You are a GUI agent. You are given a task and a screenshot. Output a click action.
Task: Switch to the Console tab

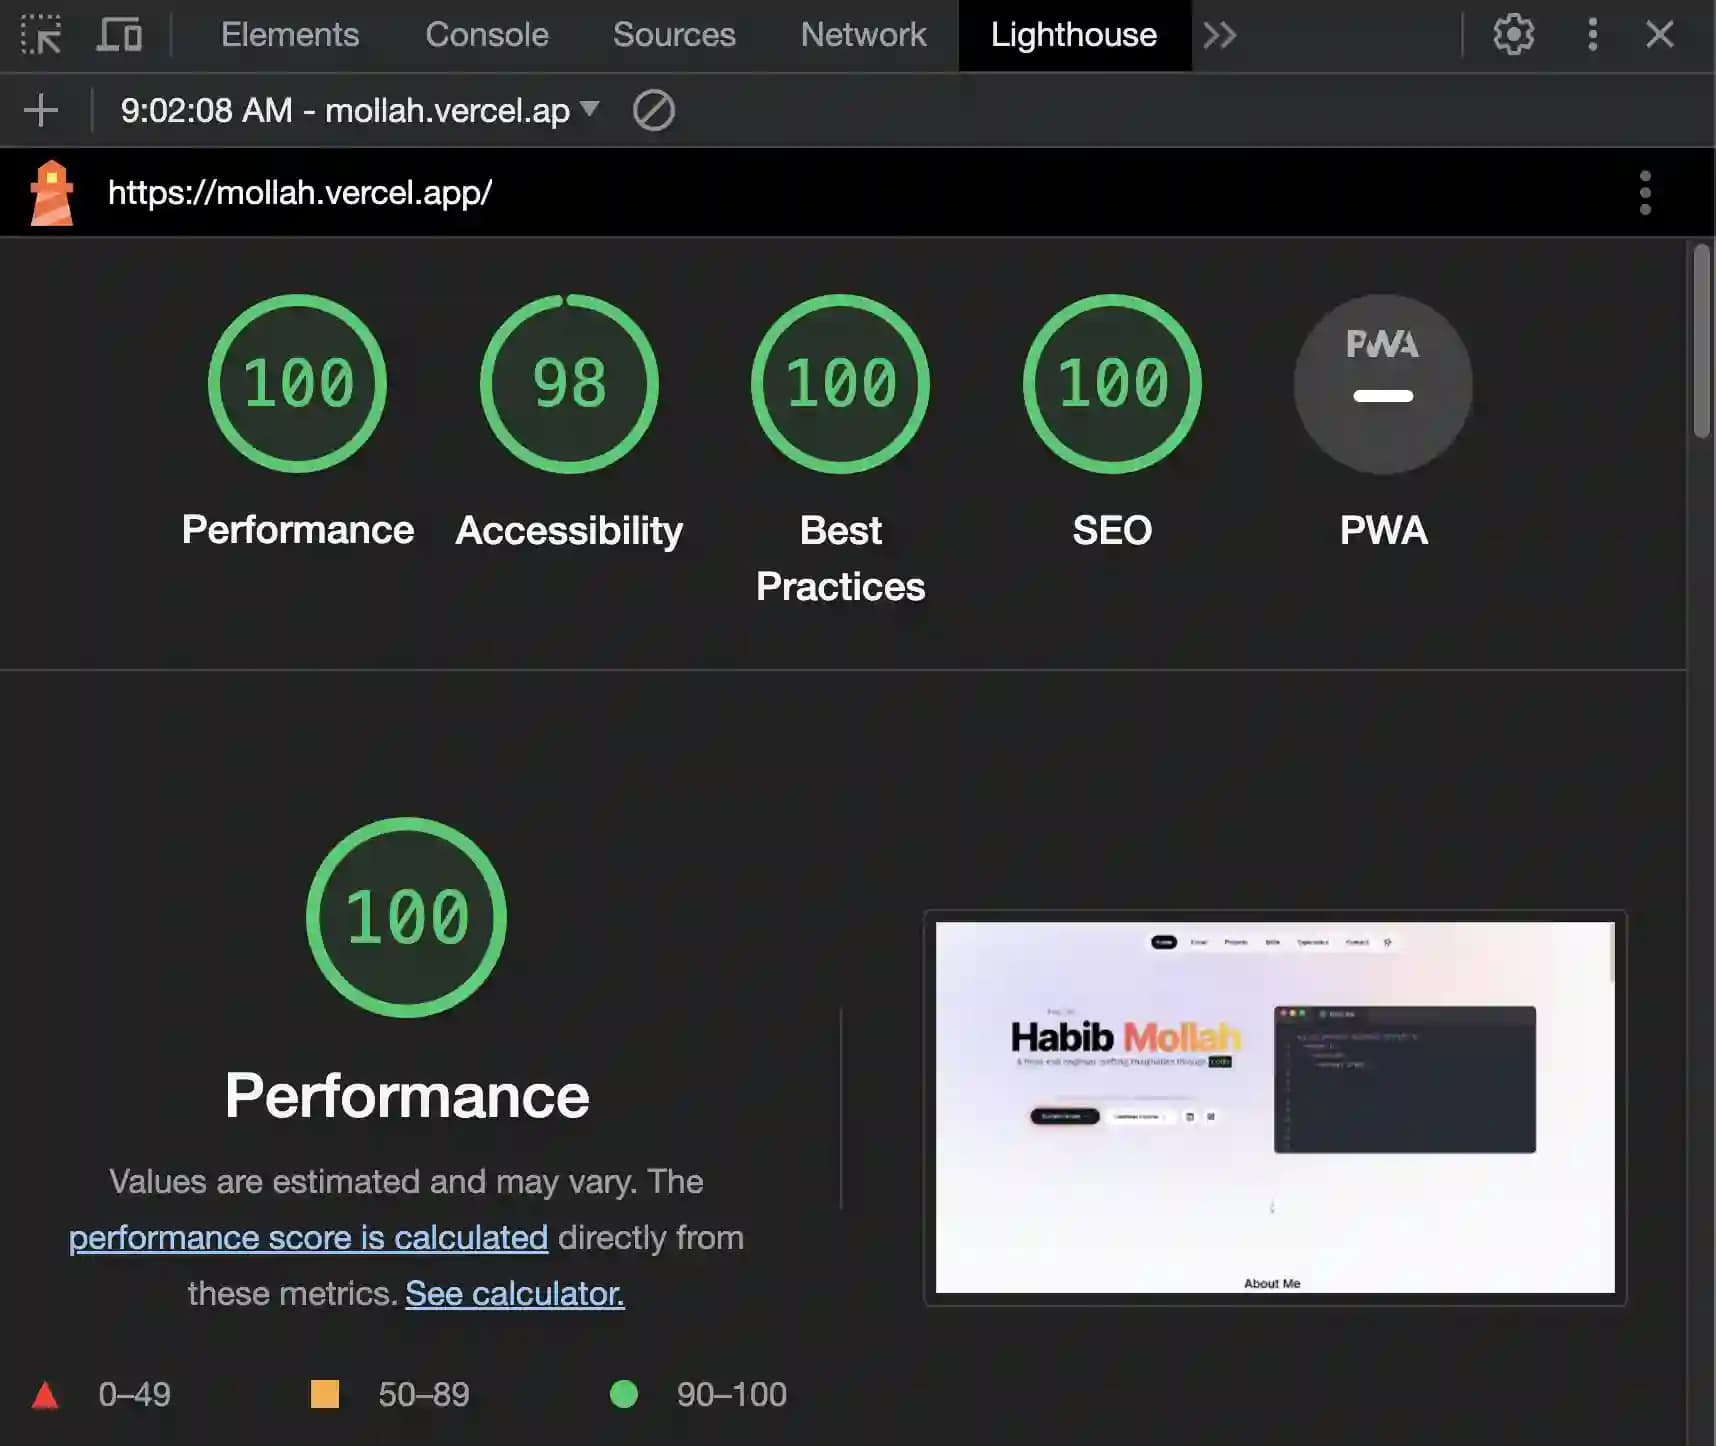[487, 35]
